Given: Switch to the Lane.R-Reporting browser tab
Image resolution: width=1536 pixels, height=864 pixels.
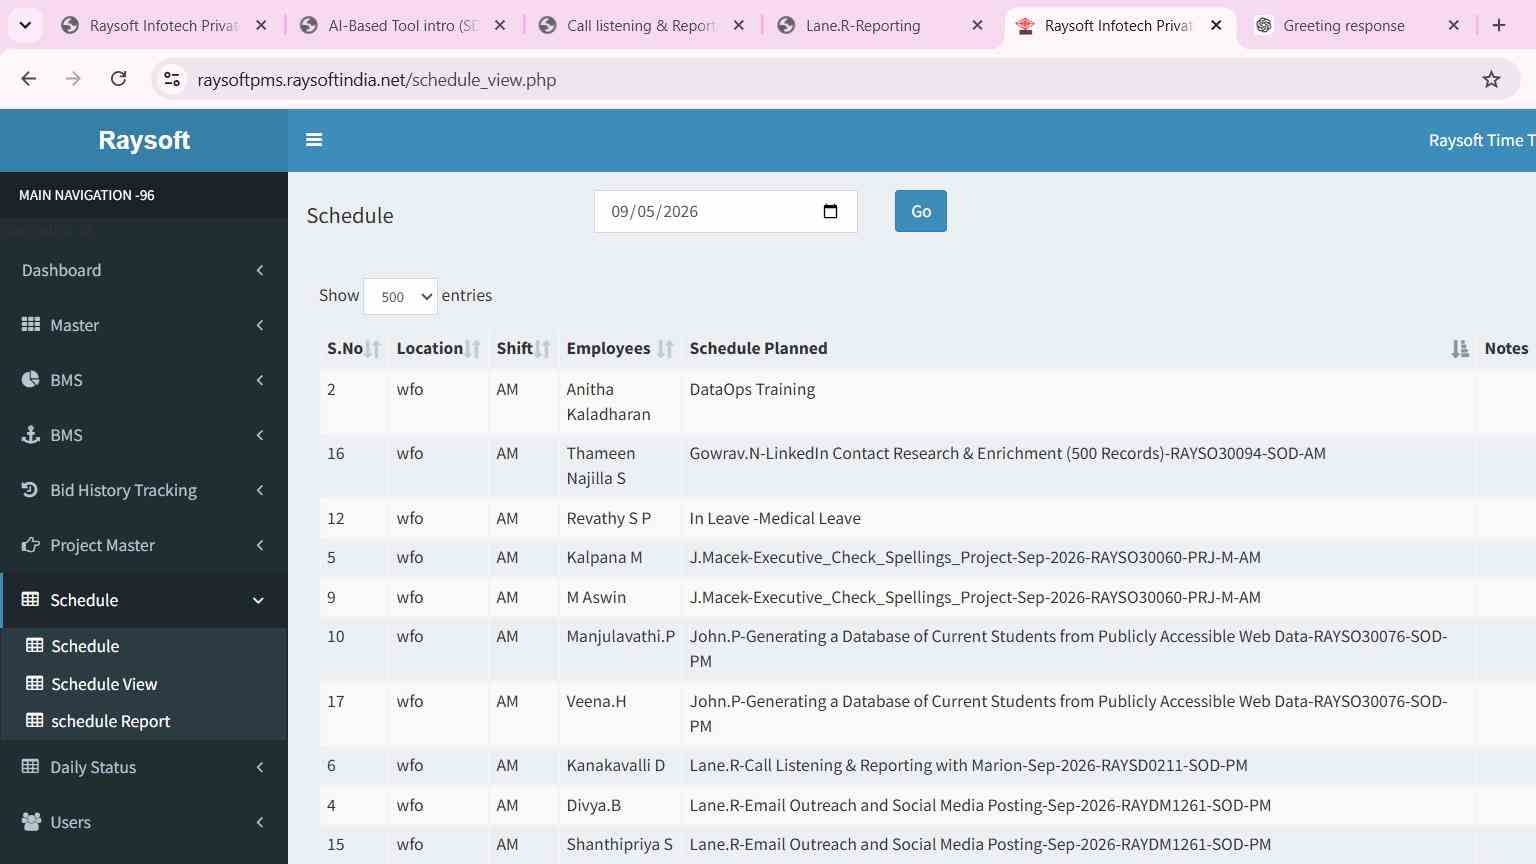Looking at the screenshot, I should pyautogui.click(x=863, y=26).
